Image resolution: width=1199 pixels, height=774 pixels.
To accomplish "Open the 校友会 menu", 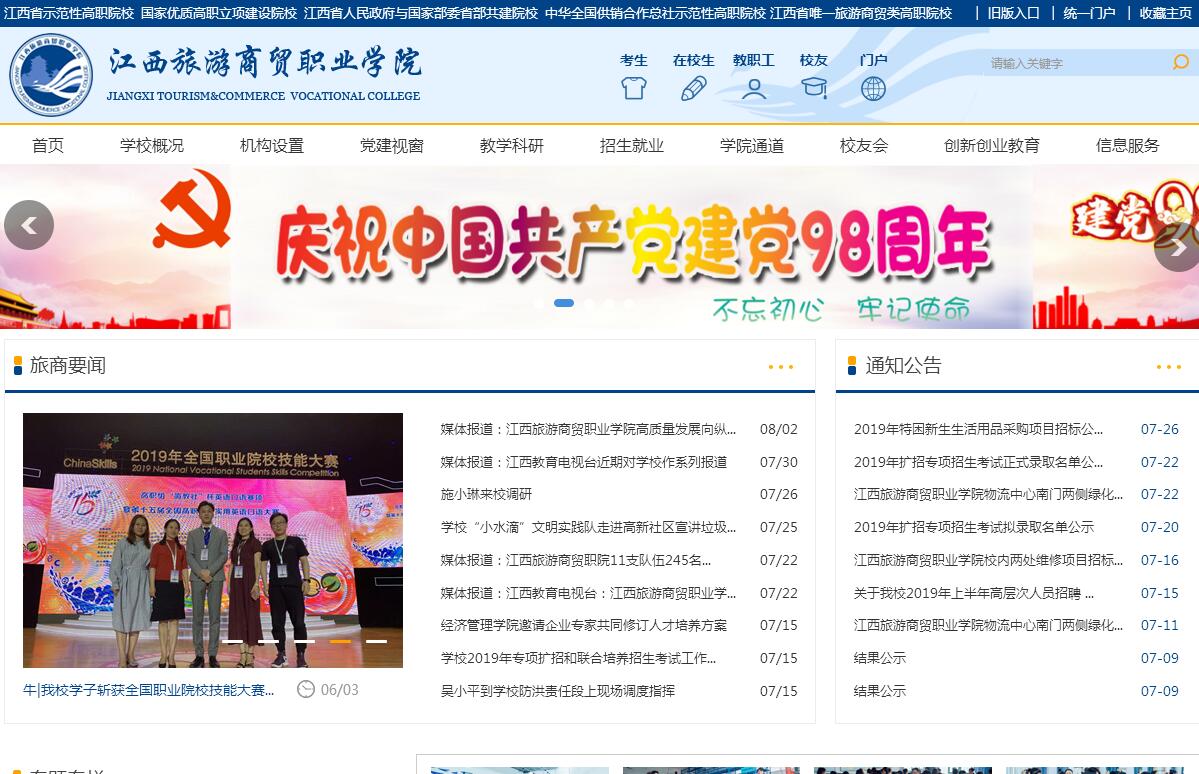I will pyautogui.click(x=864, y=145).
